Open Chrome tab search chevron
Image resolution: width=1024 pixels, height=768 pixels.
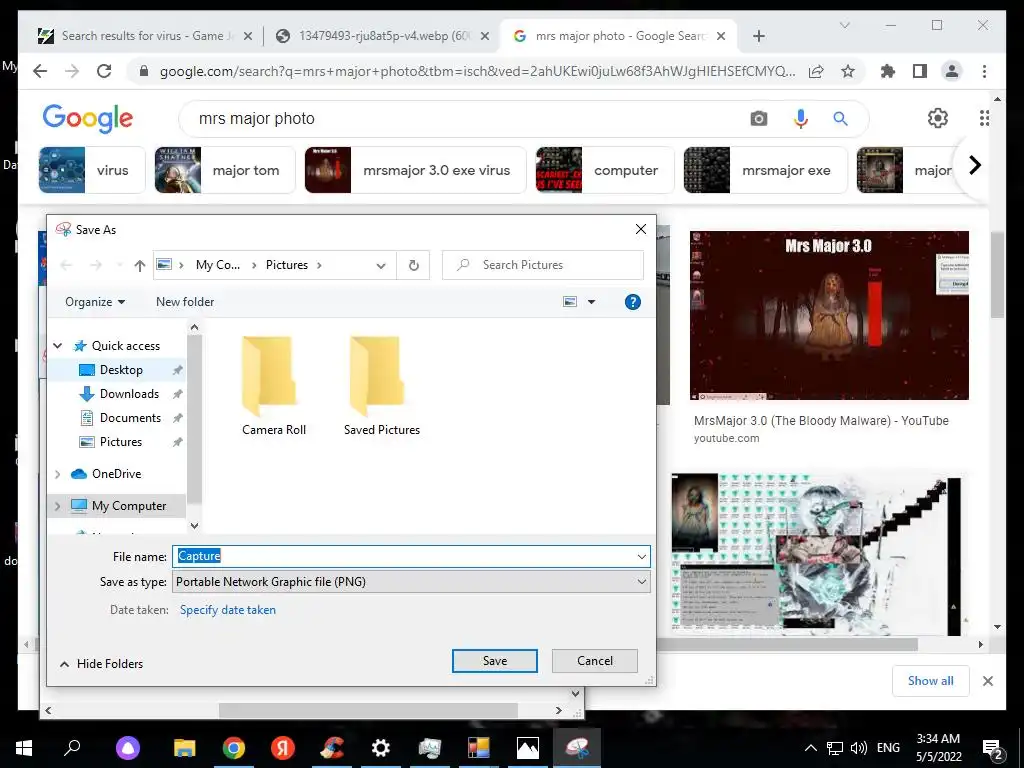click(844, 25)
